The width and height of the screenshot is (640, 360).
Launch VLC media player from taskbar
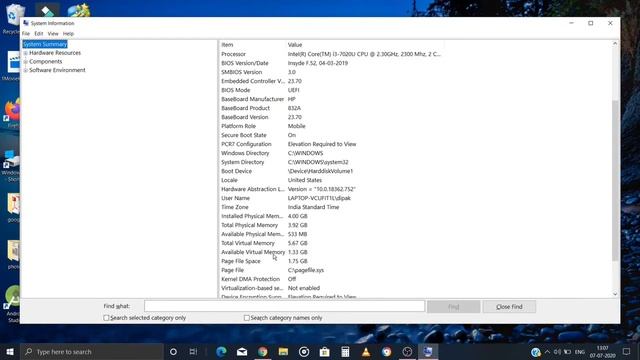[x=366, y=352]
